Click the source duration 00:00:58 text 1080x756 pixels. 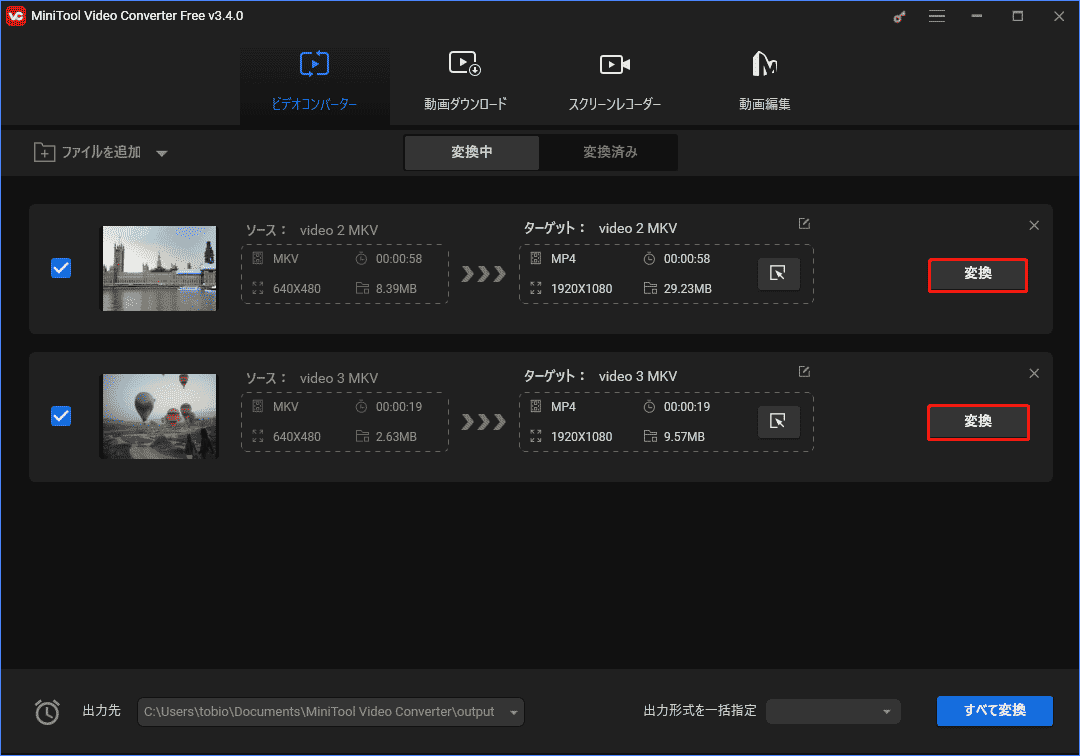tap(399, 259)
